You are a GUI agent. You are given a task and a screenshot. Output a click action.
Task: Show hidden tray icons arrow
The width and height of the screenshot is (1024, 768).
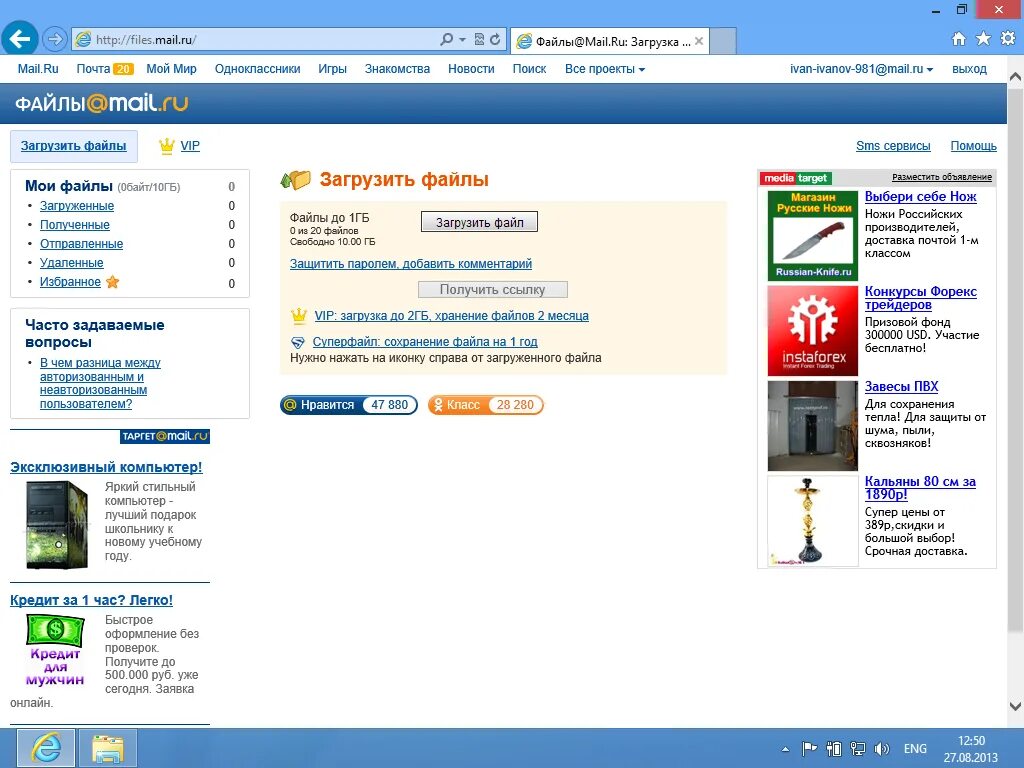click(785, 749)
